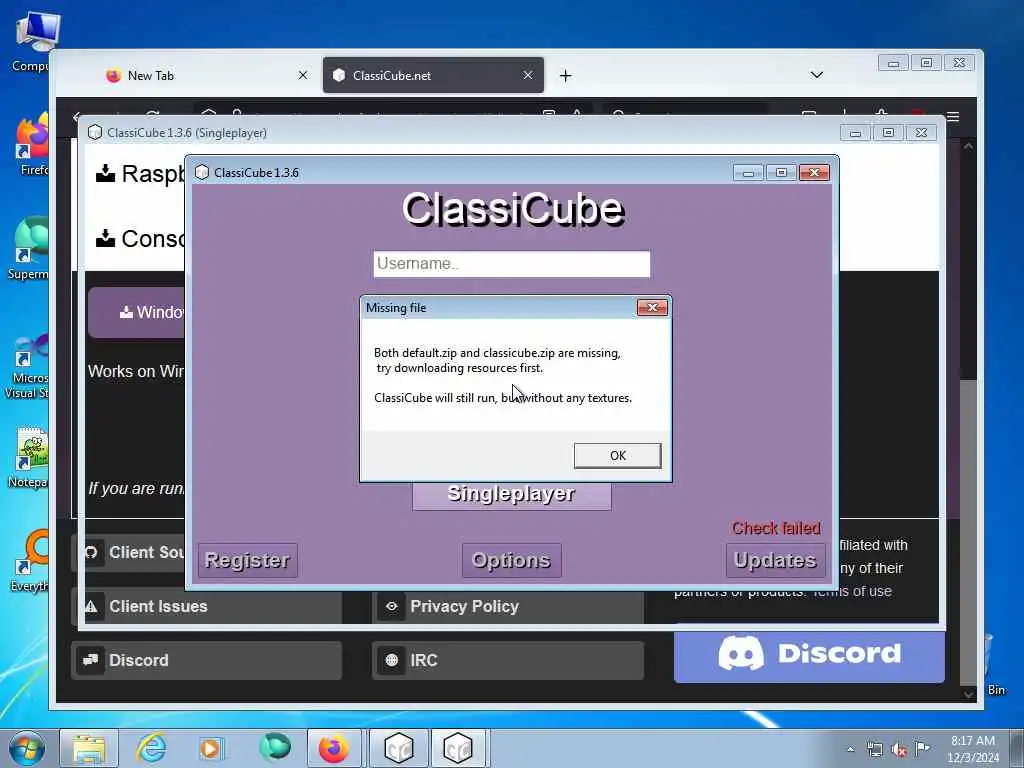This screenshot has height=768, width=1024.
Task: Open the Firefox hamburger menu
Action: pyautogui.click(x=953, y=117)
